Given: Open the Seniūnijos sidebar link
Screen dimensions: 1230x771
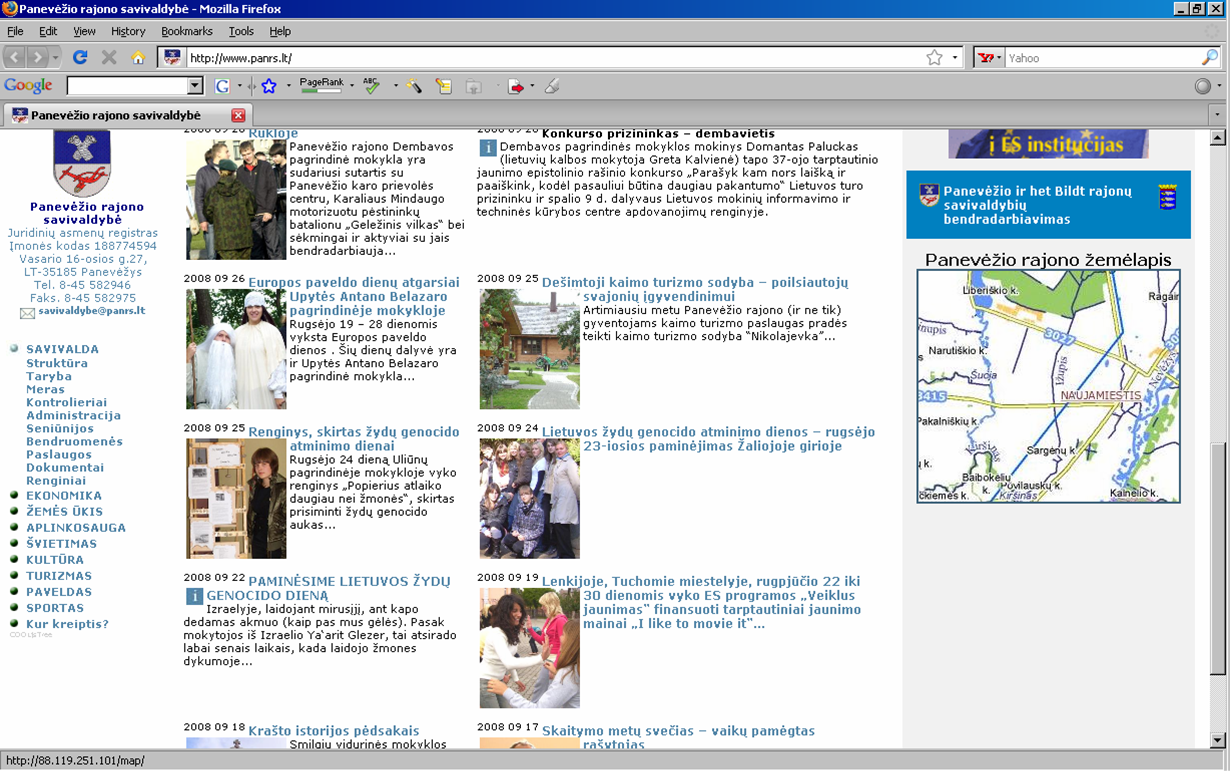Looking at the screenshot, I should [x=60, y=428].
